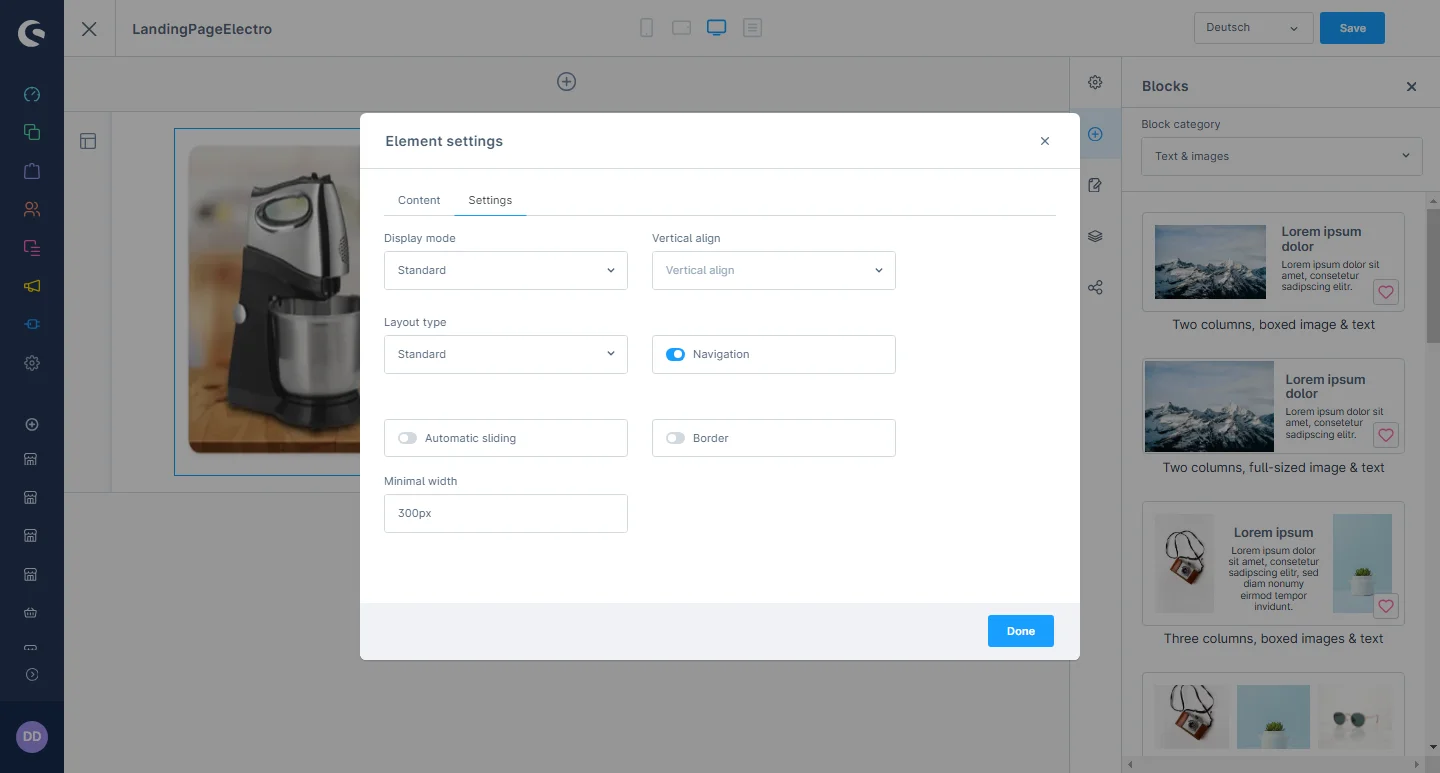Viewport: 1440px width, 773px height.
Task: Click the Minimal width input field
Action: point(505,513)
